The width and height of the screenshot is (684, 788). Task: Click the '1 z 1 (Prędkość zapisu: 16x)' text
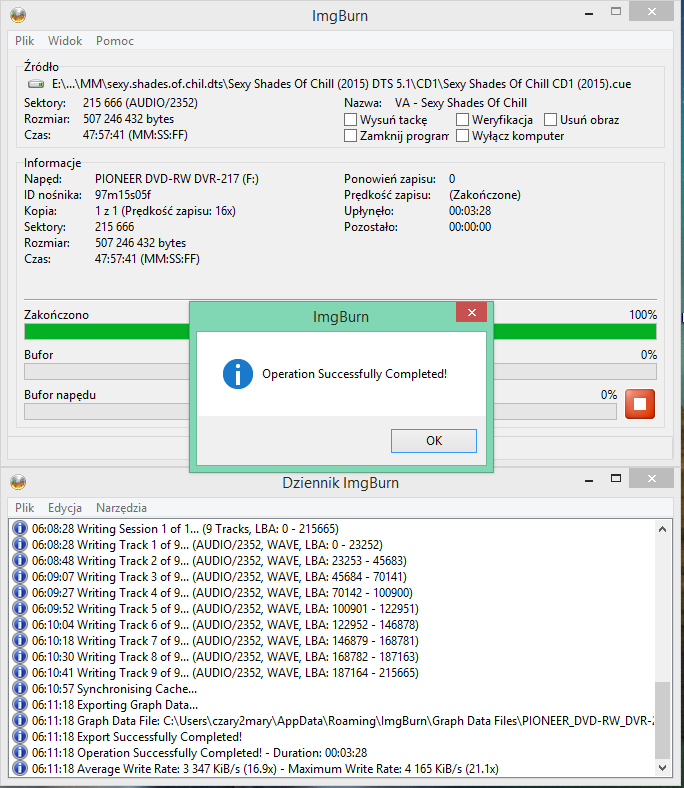click(165, 211)
